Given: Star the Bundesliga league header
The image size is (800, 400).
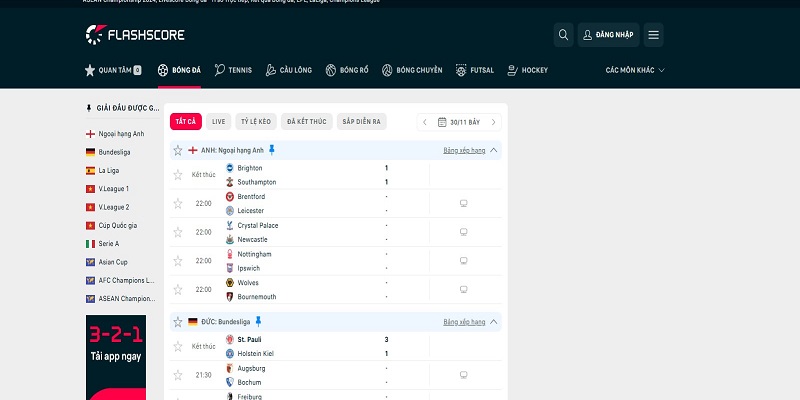Looking at the screenshot, I should coord(178,322).
